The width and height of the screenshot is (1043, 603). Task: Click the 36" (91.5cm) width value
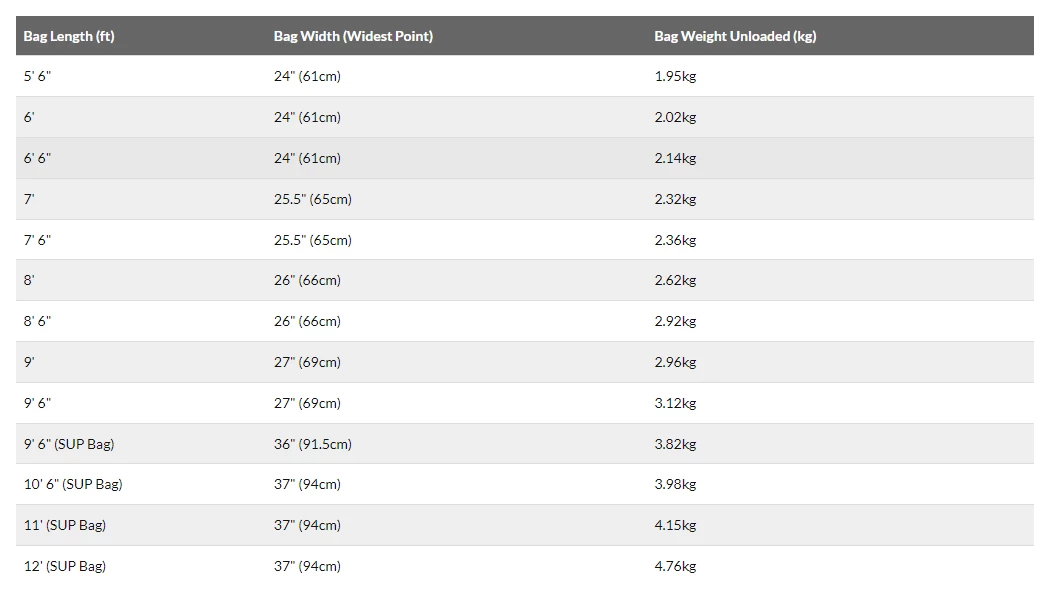(x=313, y=444)
